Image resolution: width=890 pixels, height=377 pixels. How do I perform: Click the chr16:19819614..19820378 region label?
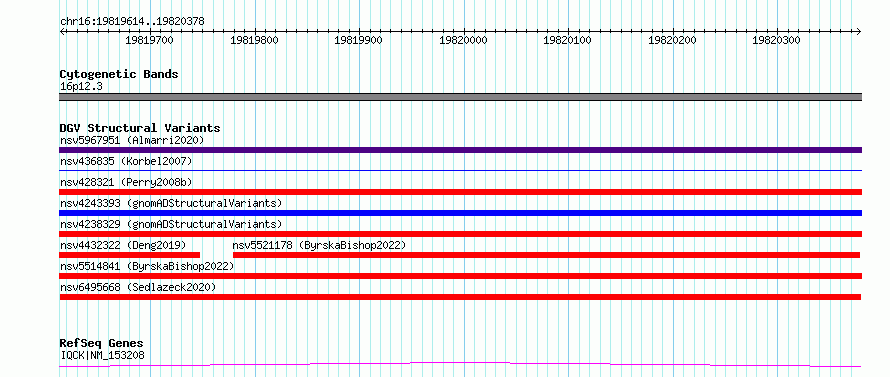point(132,22)
